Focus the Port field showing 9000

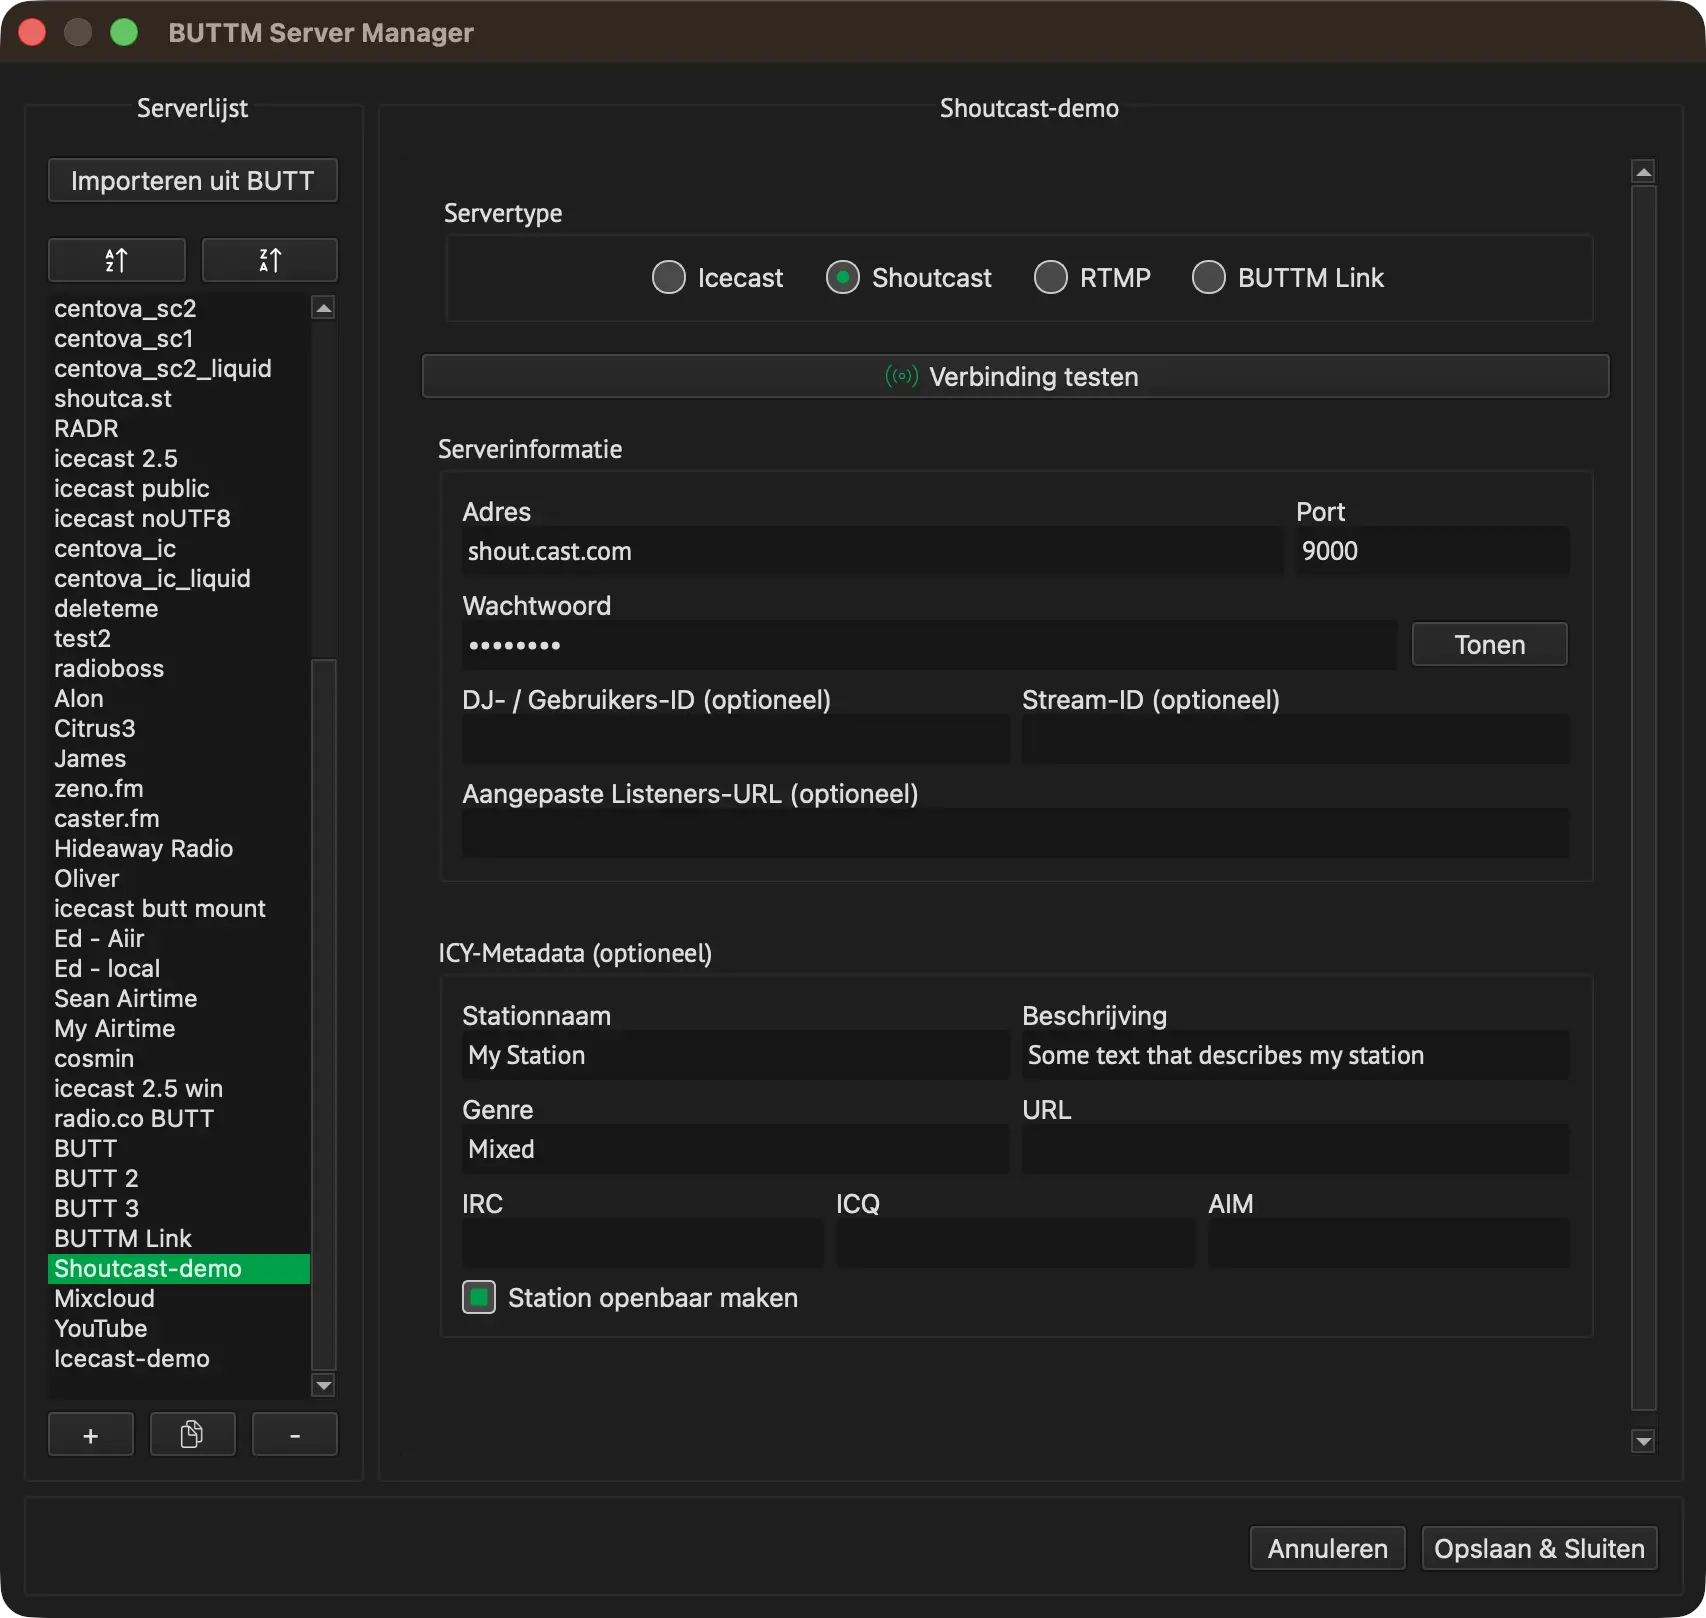pyautogui.click(x=1433, y=551)
